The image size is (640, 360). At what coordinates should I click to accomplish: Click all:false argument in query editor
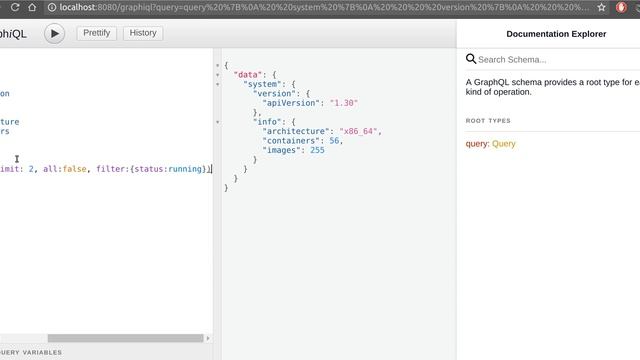(x=64, y=169)
